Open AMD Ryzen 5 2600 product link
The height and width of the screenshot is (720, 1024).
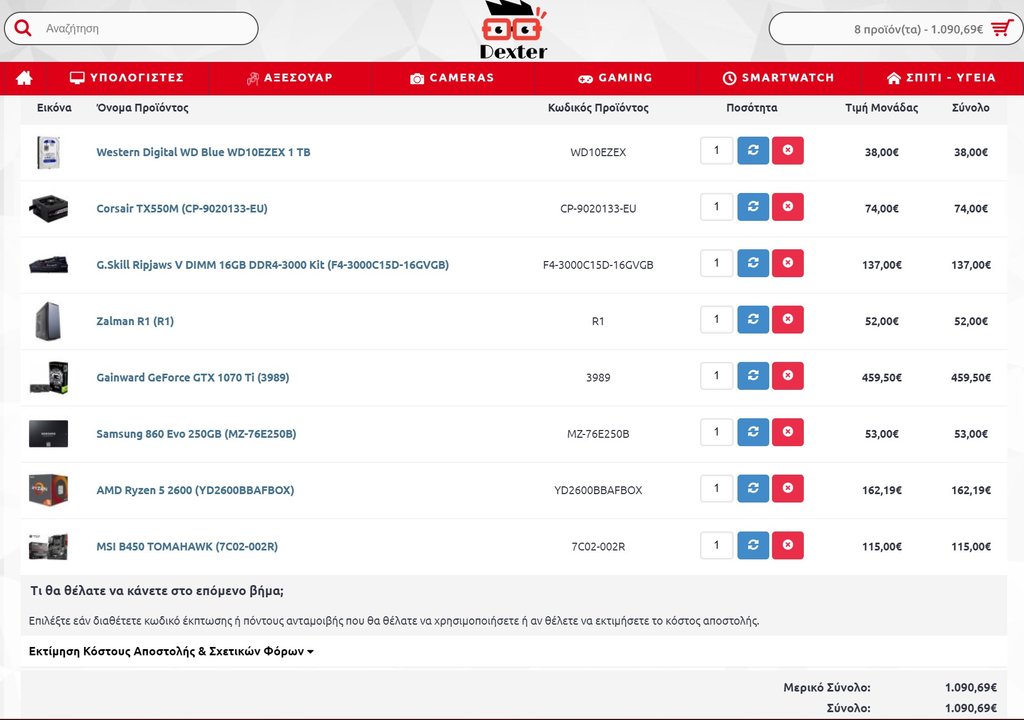coord(195,490)
